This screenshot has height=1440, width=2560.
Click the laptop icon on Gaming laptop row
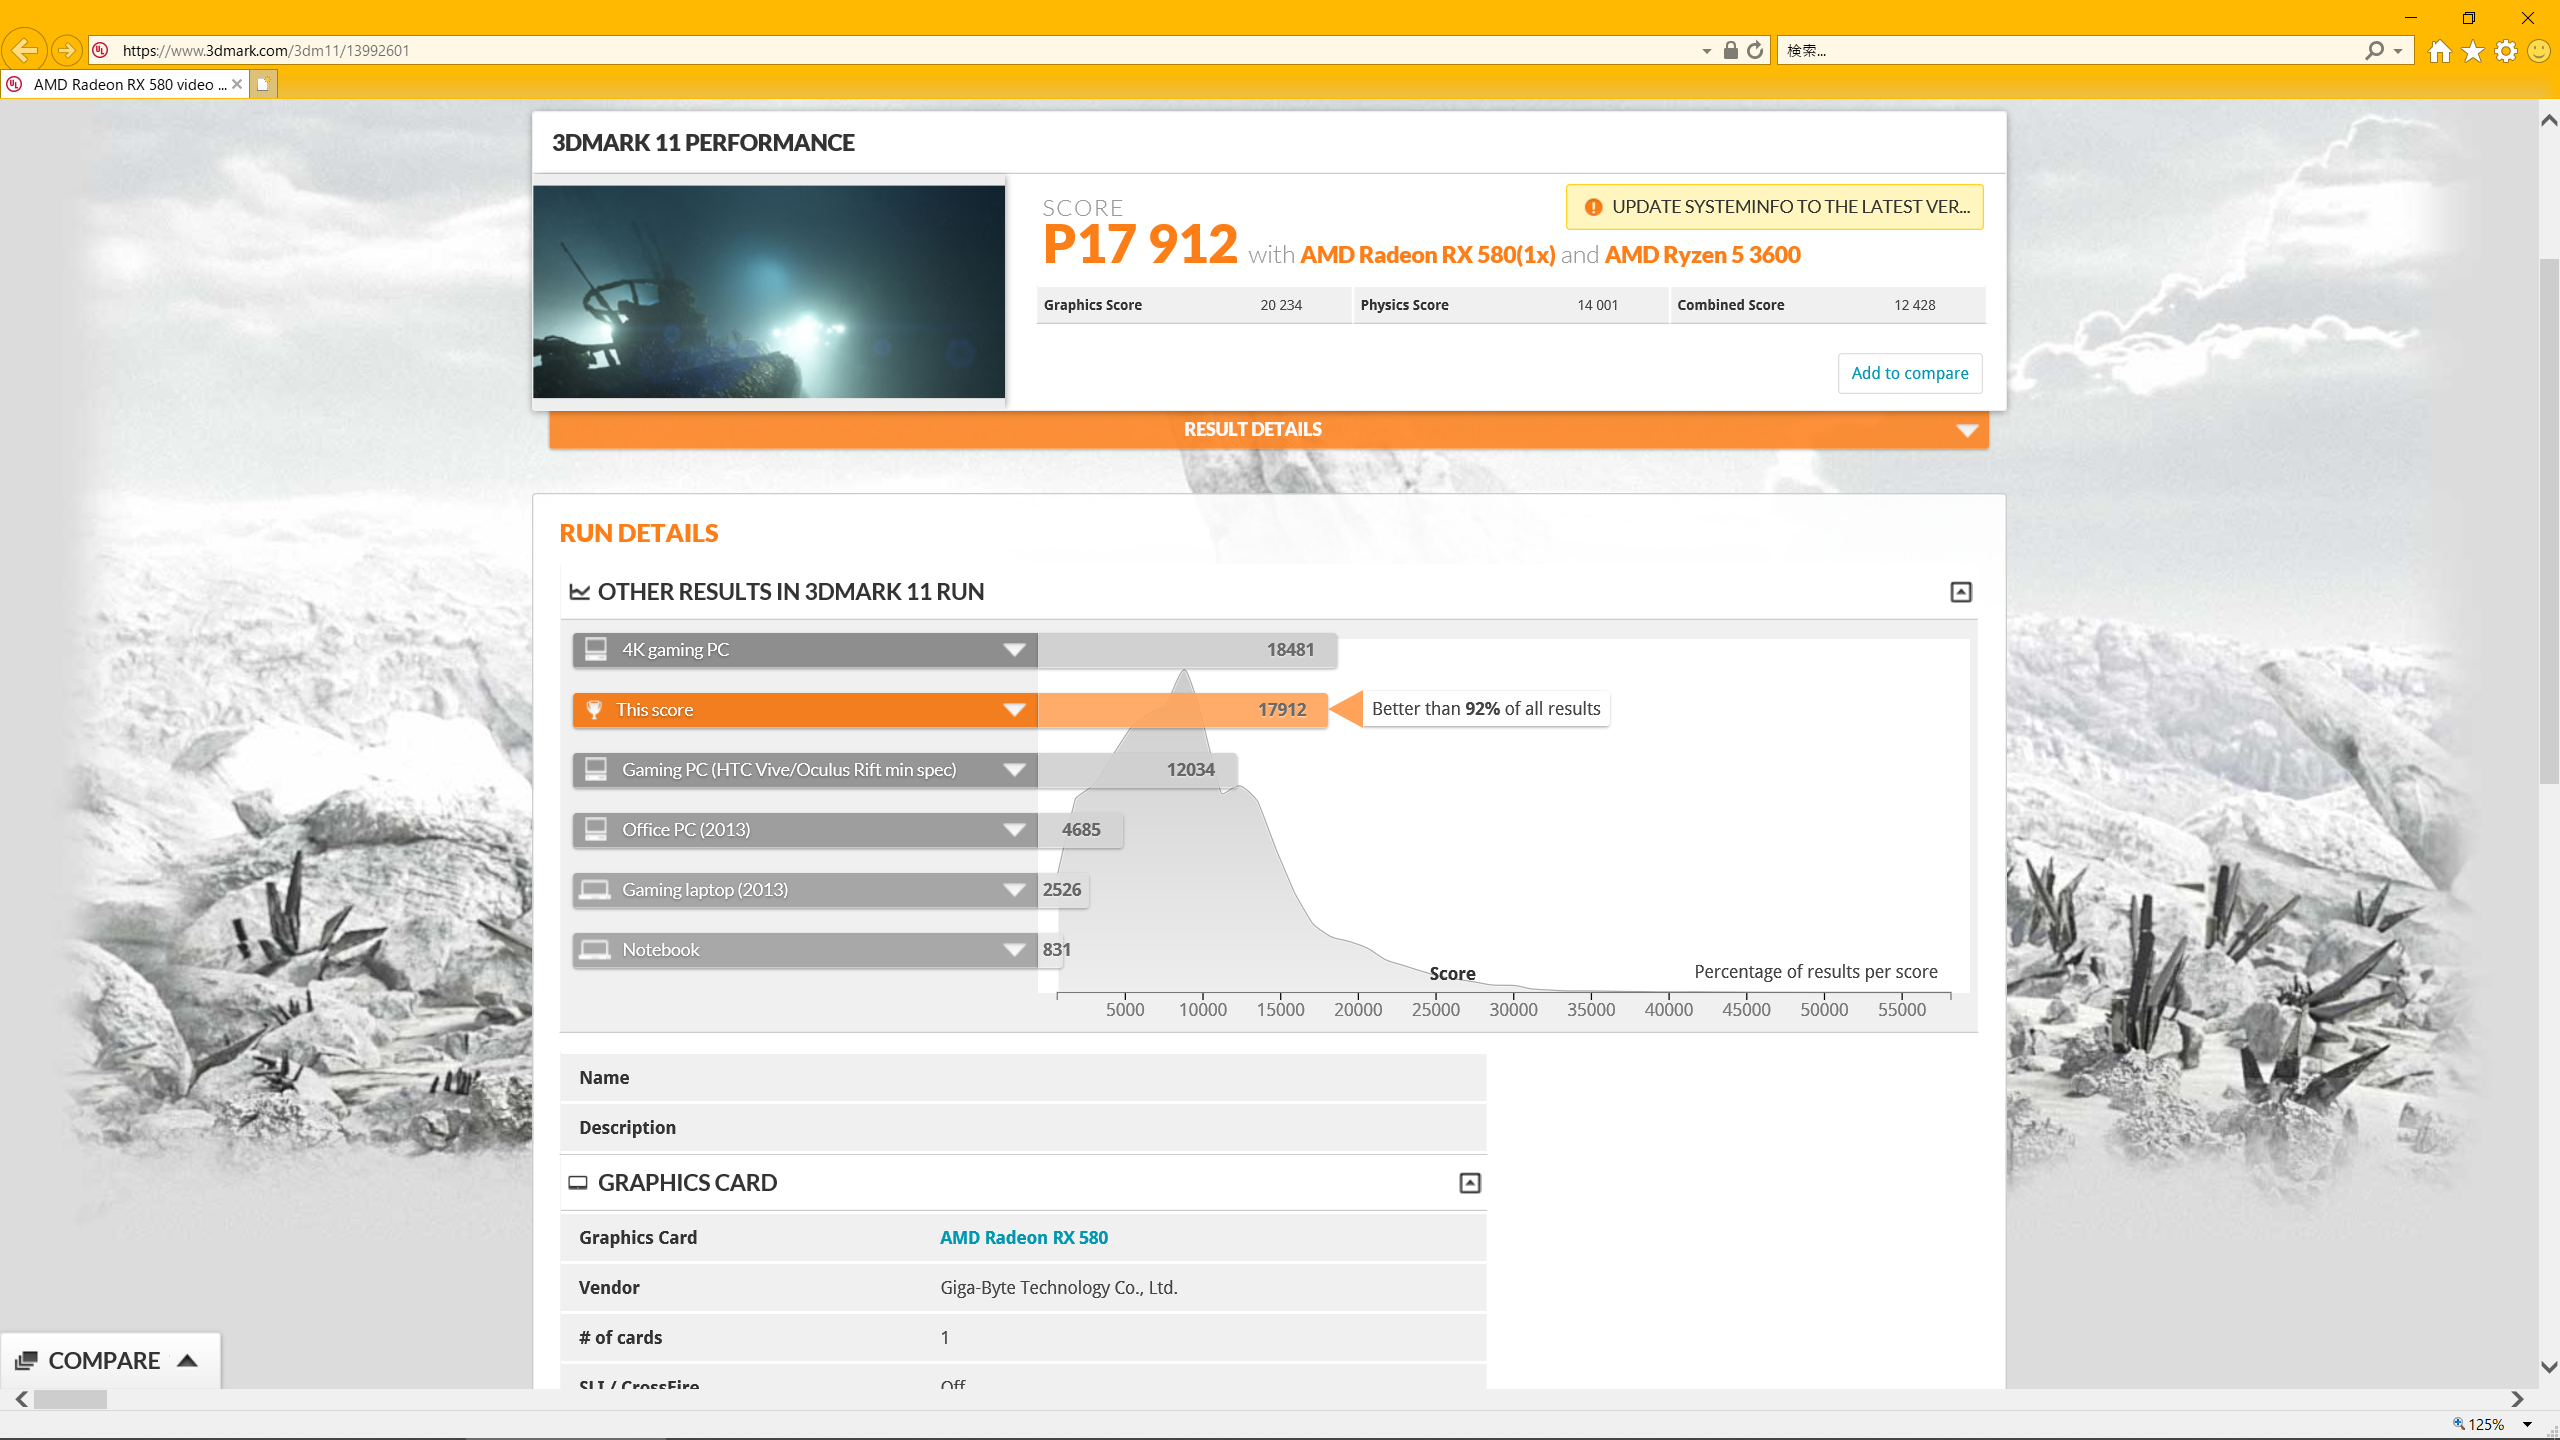[x=595, y=889]
